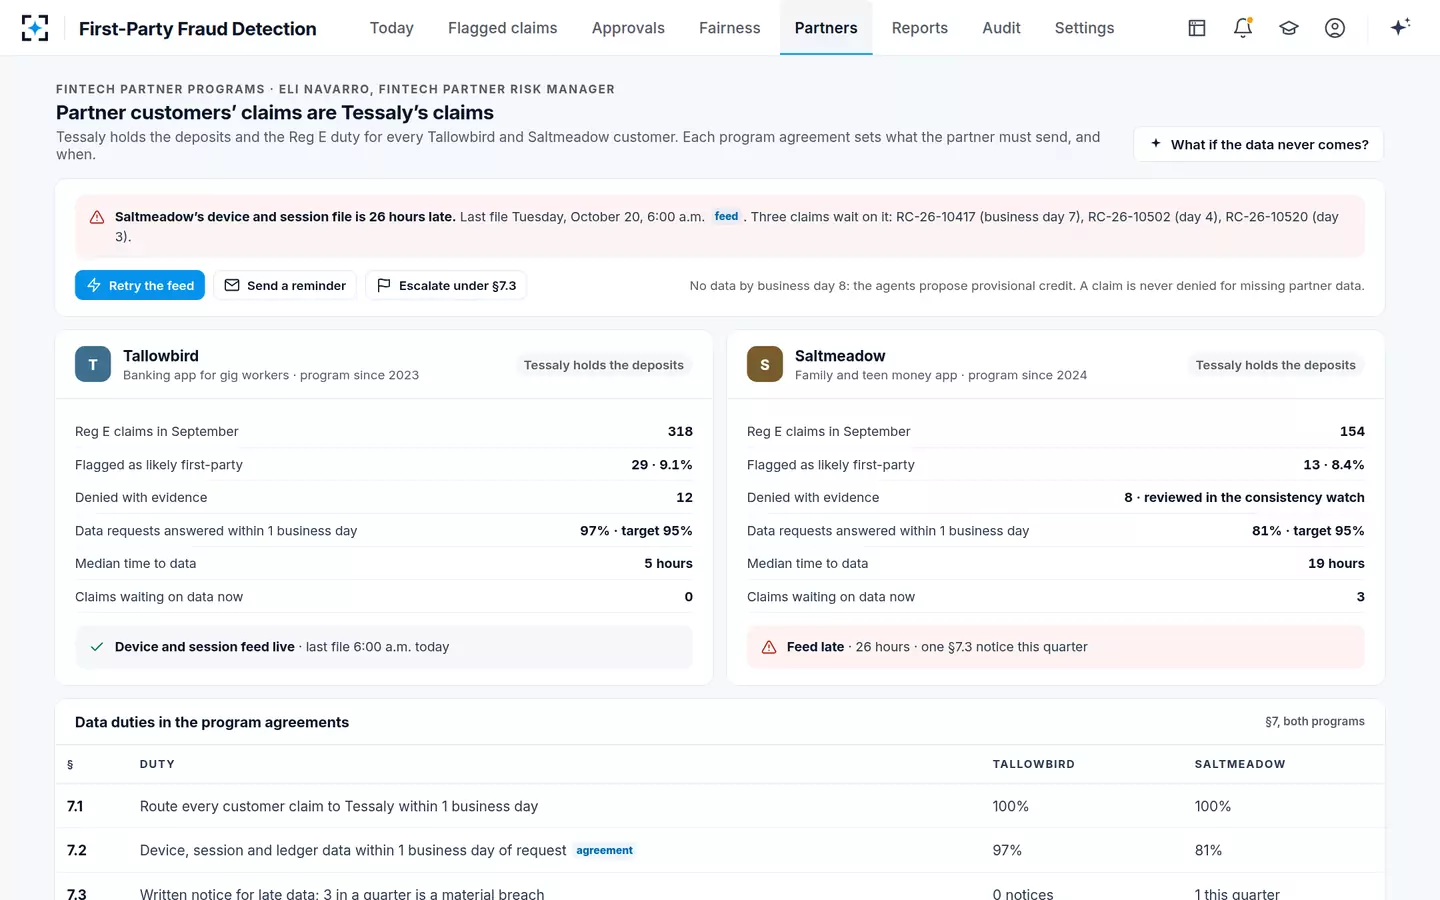Click Tallowbird's 318 Reg E claims value

pos(680,431)
